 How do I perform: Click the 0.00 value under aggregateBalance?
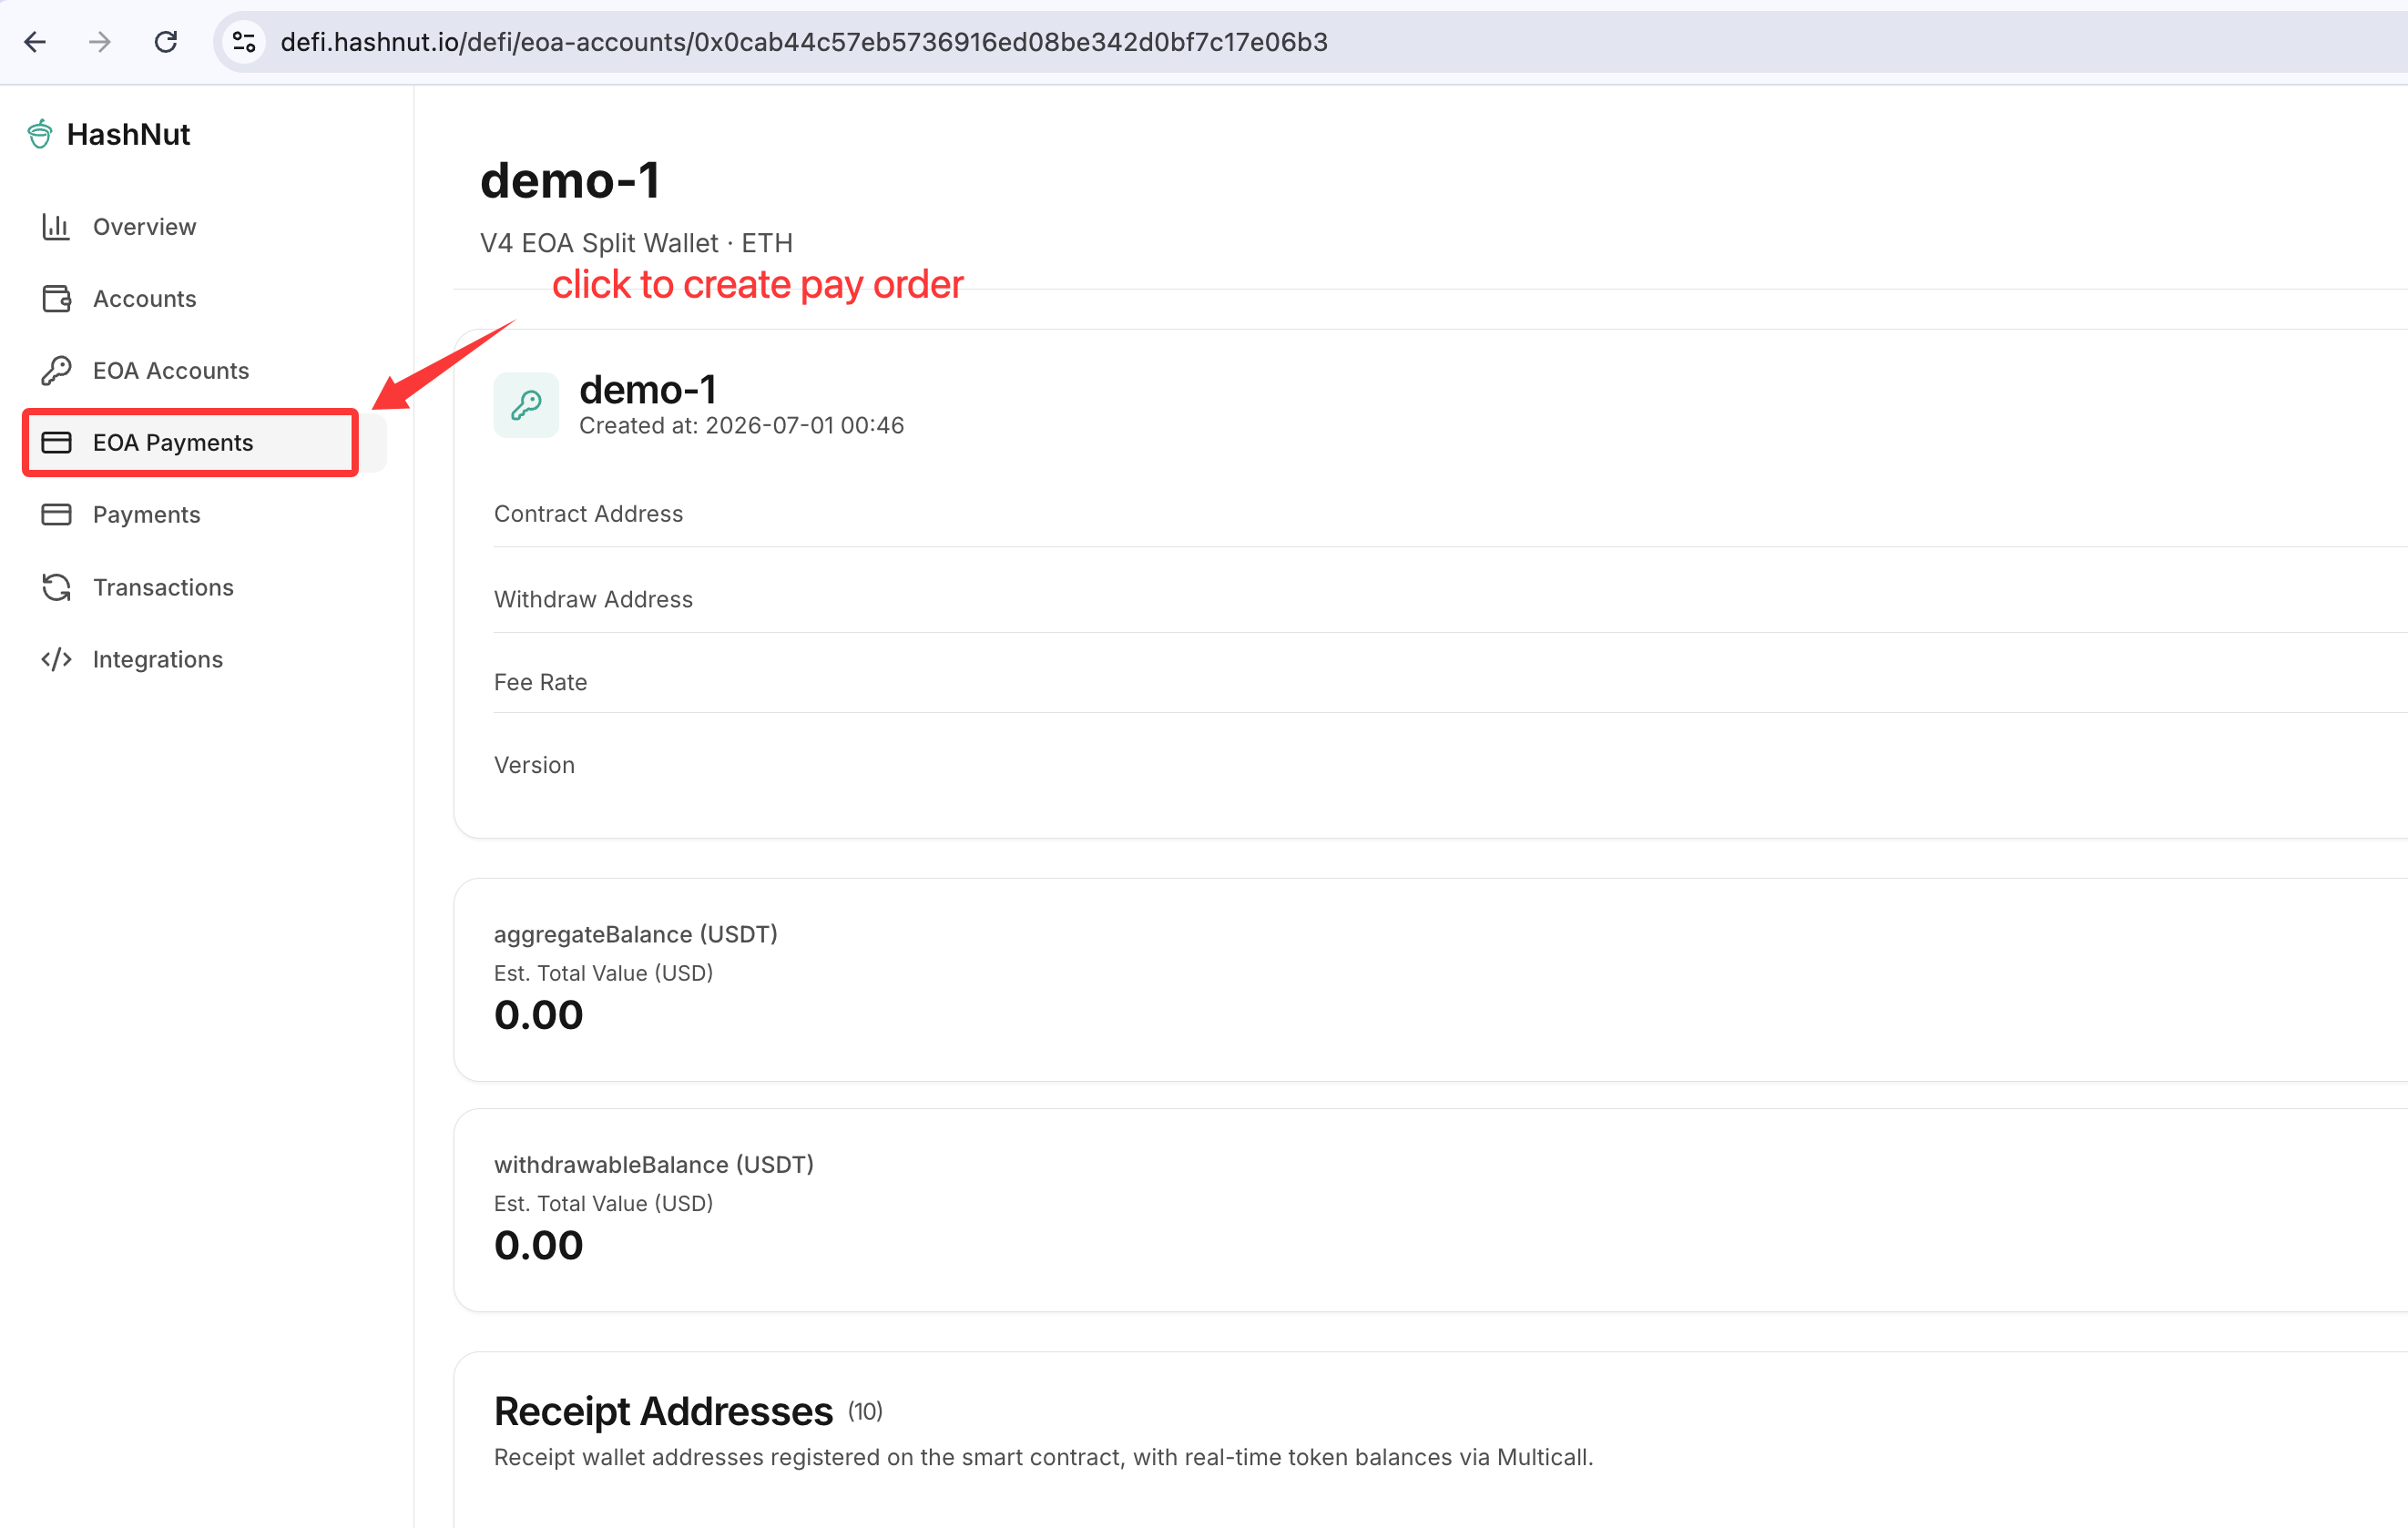point(539,1015)
